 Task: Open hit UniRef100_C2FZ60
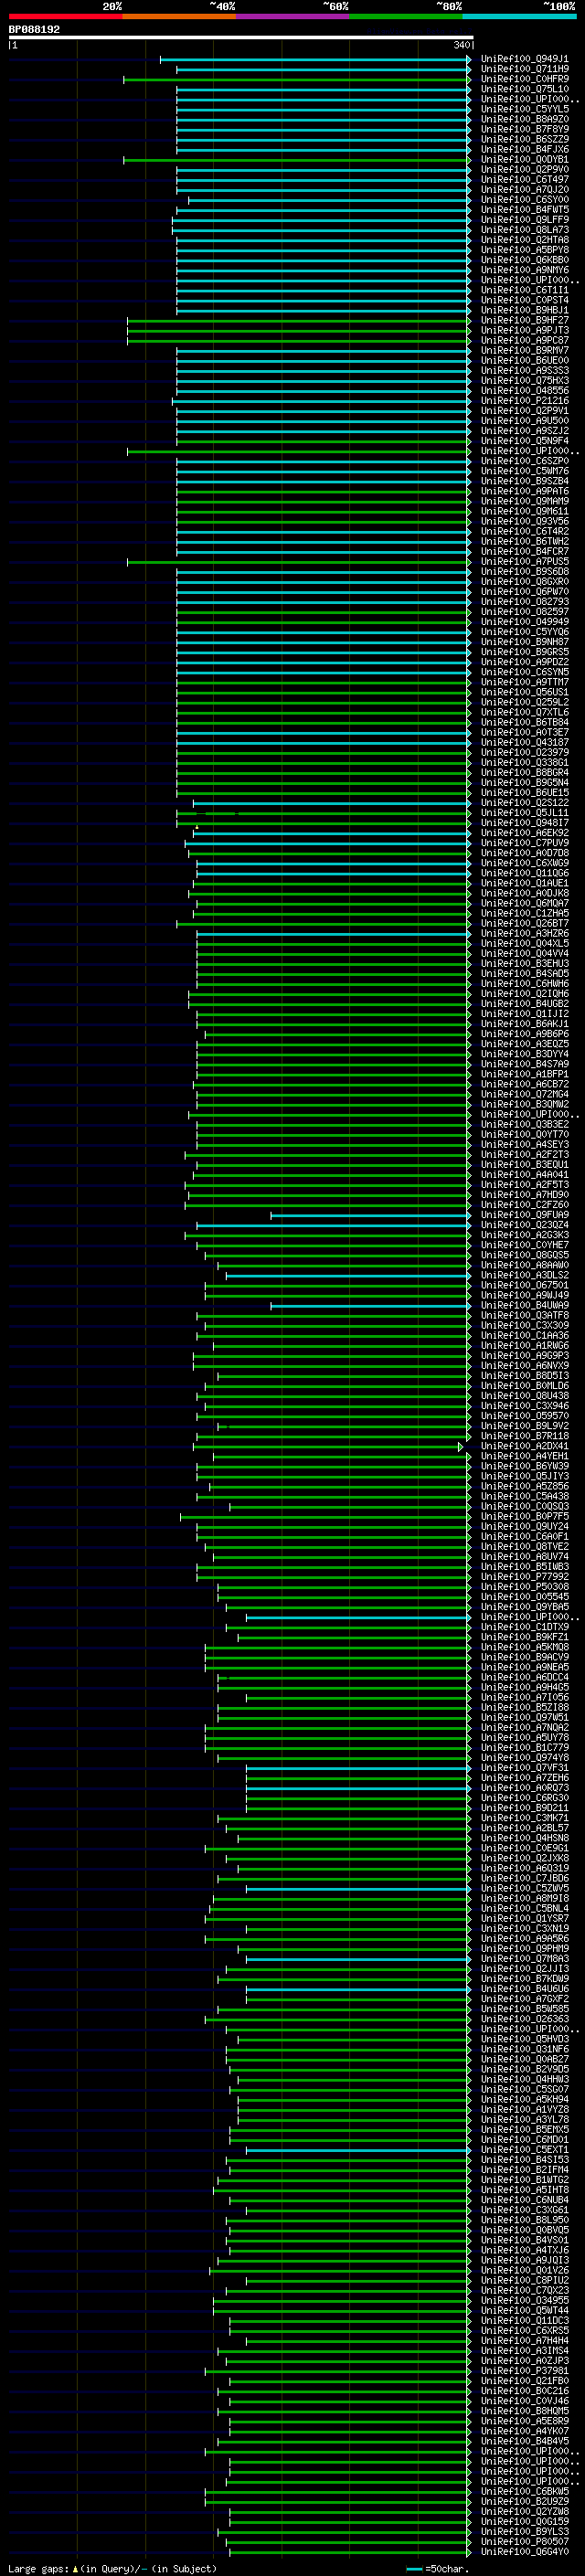click(x=524, y=1205)
